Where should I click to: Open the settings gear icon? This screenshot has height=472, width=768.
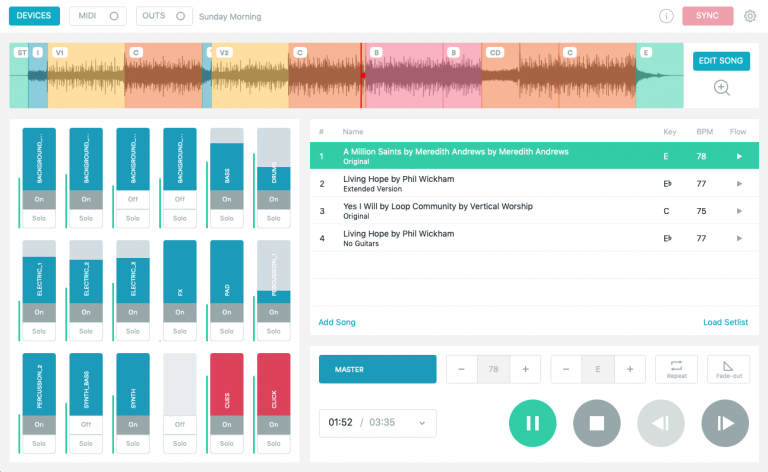pos(750,16)
